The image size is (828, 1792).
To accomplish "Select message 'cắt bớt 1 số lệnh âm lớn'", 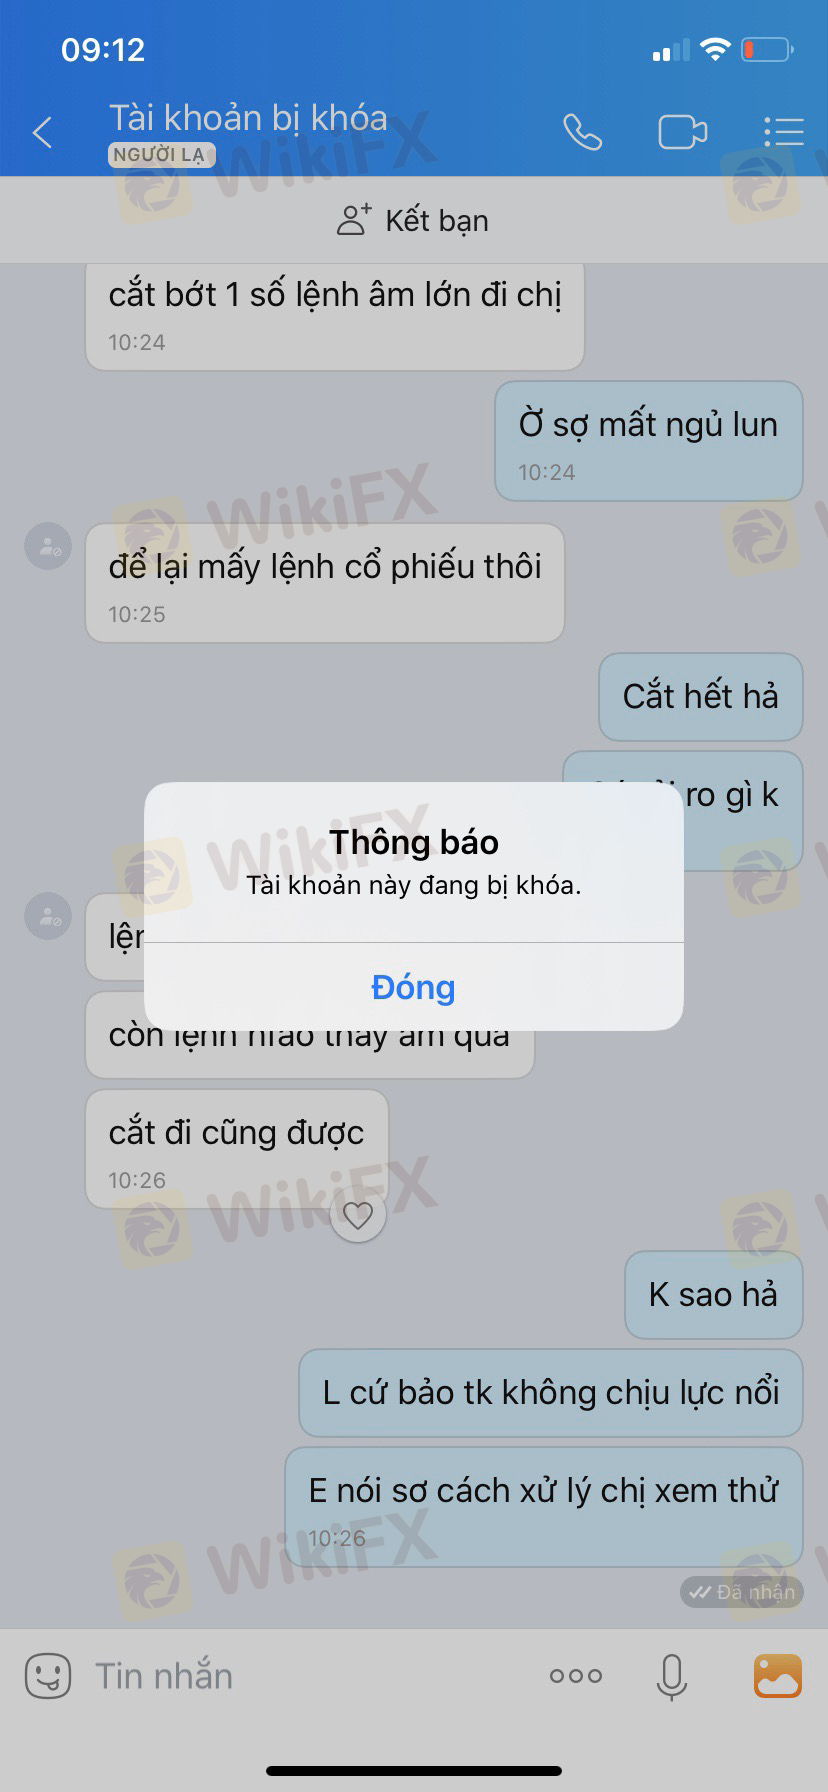I will click(x=335, y=316).
